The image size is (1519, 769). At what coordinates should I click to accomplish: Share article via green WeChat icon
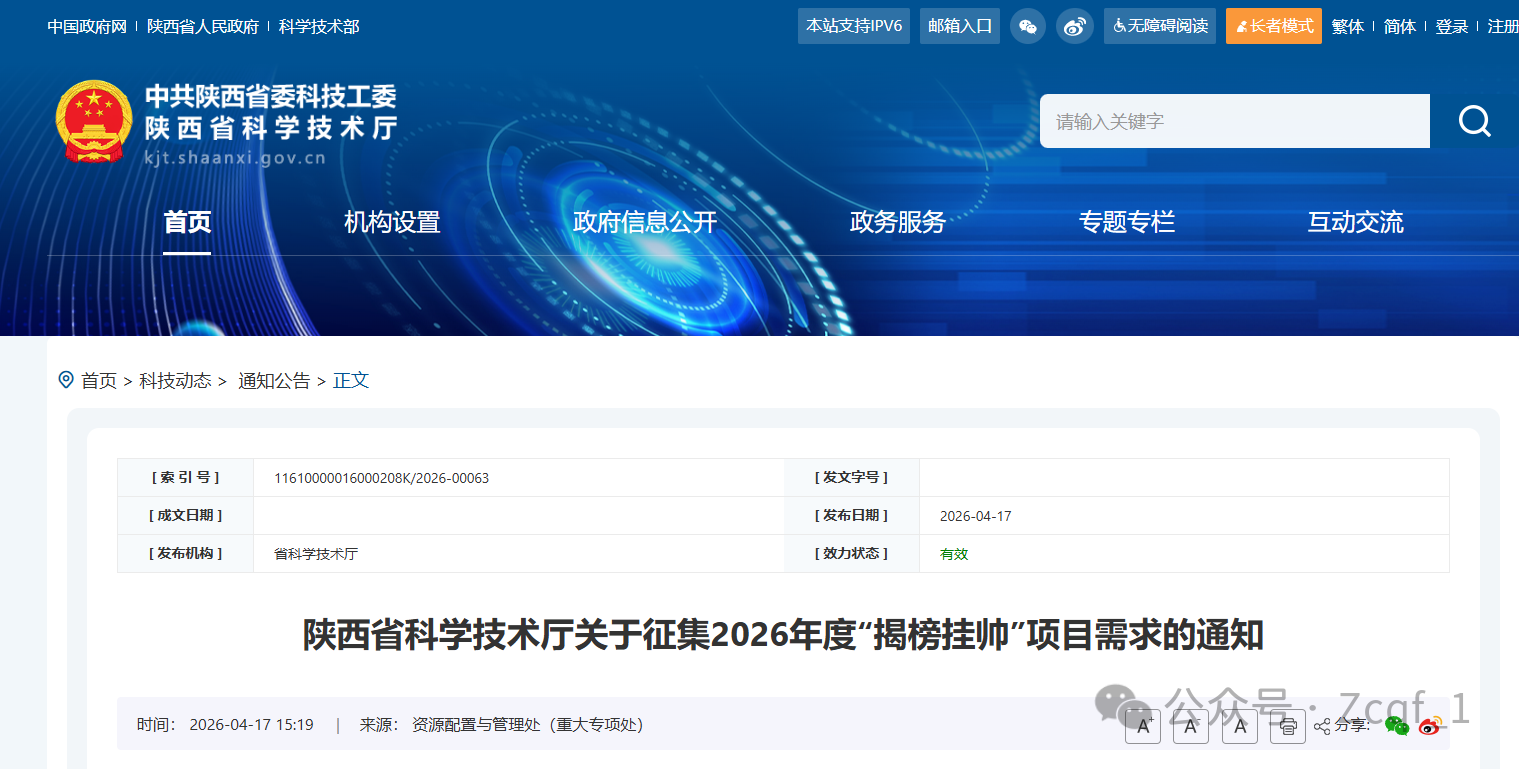1397,726
